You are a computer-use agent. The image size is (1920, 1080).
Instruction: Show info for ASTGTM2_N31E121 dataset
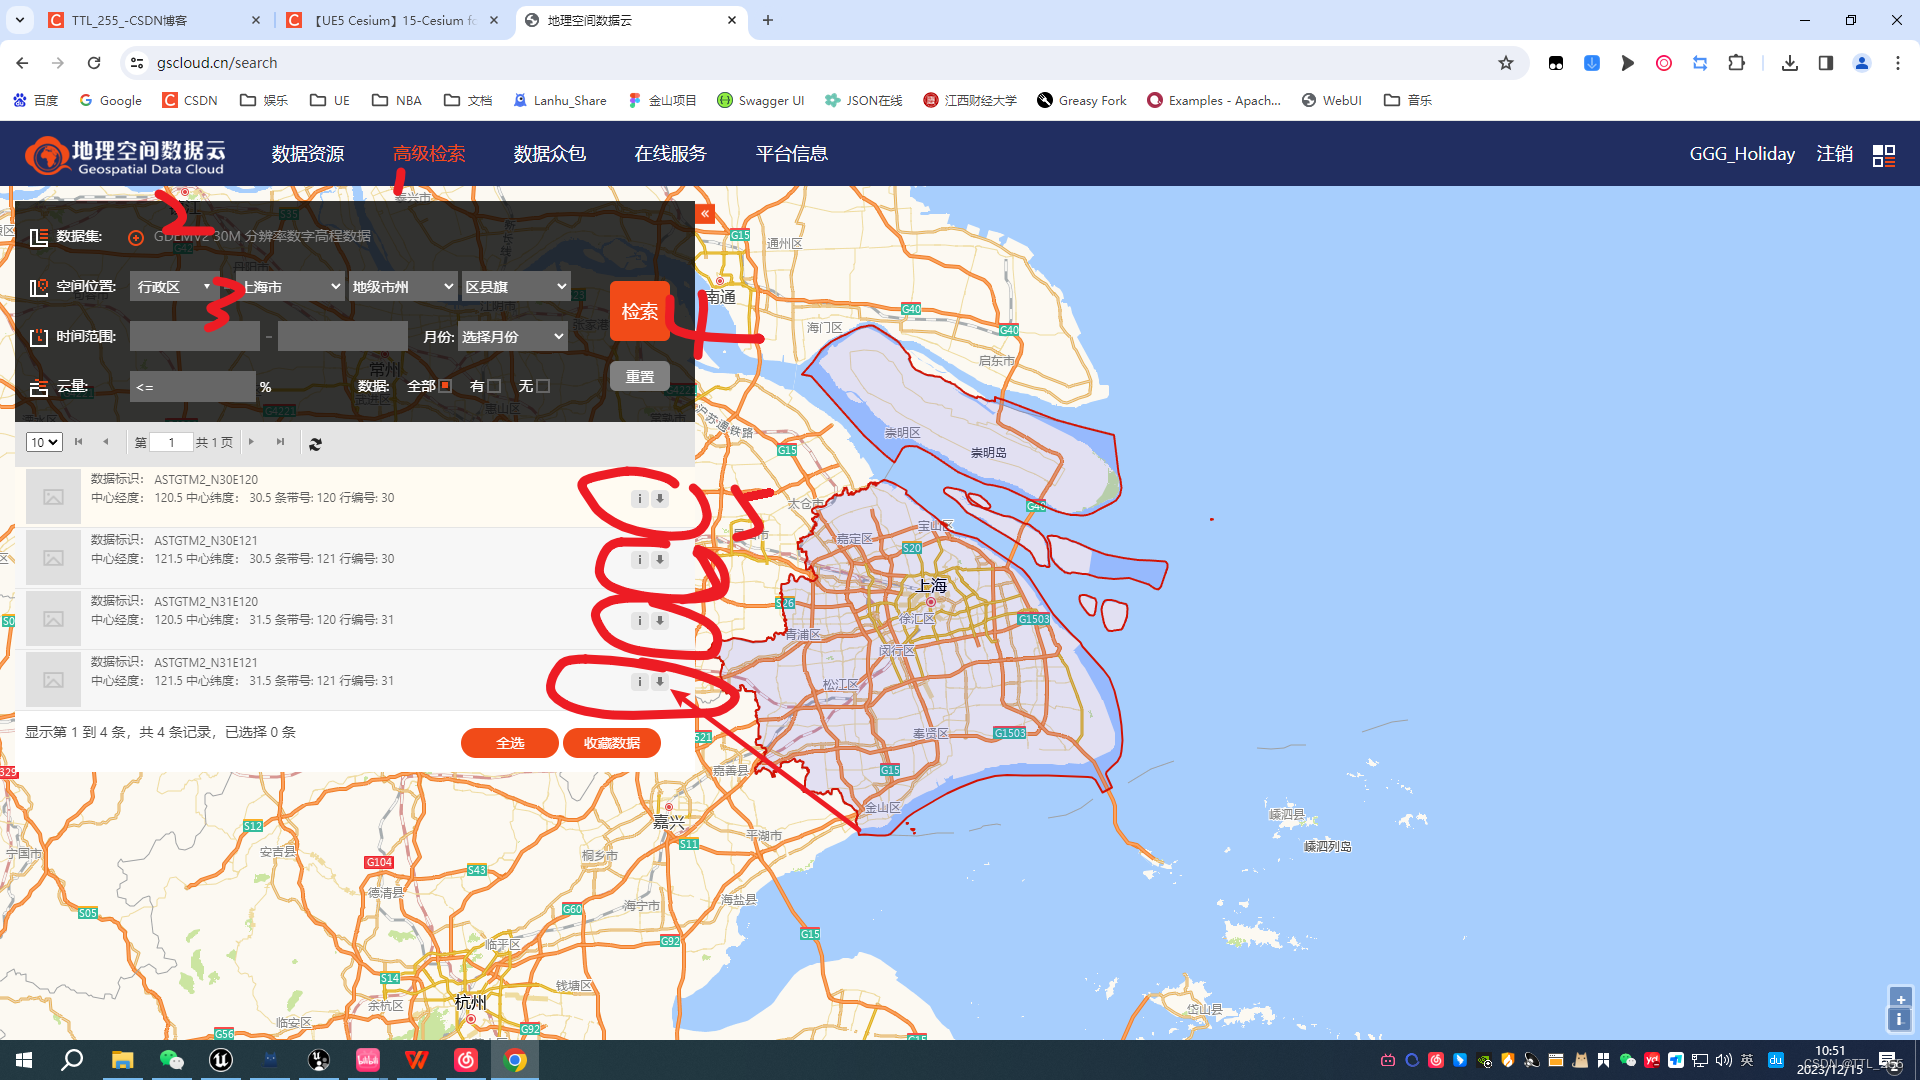639,682
